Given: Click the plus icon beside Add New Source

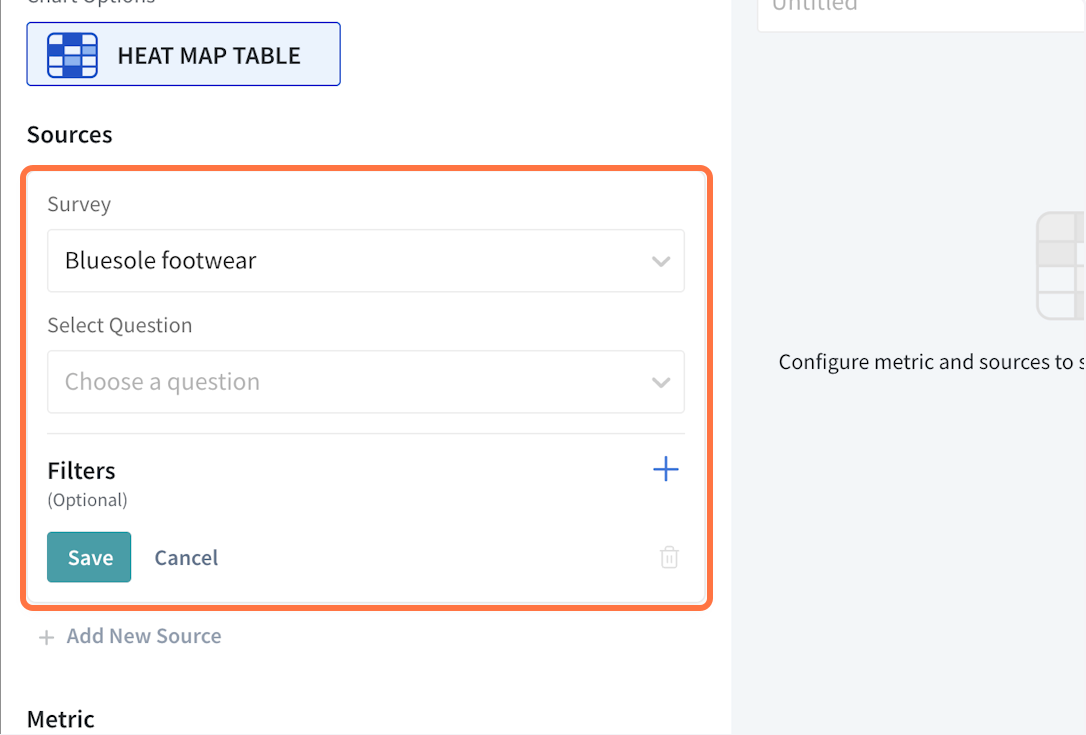Looking at the screenshot, I should pyautogui.click(x=46, y=637).
